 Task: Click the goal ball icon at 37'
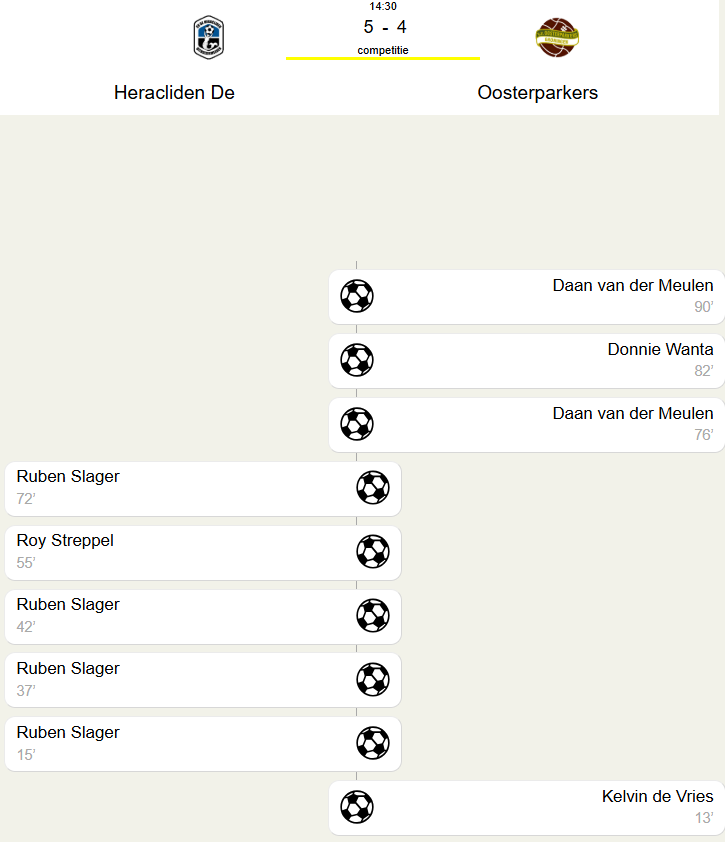(373, 680)
